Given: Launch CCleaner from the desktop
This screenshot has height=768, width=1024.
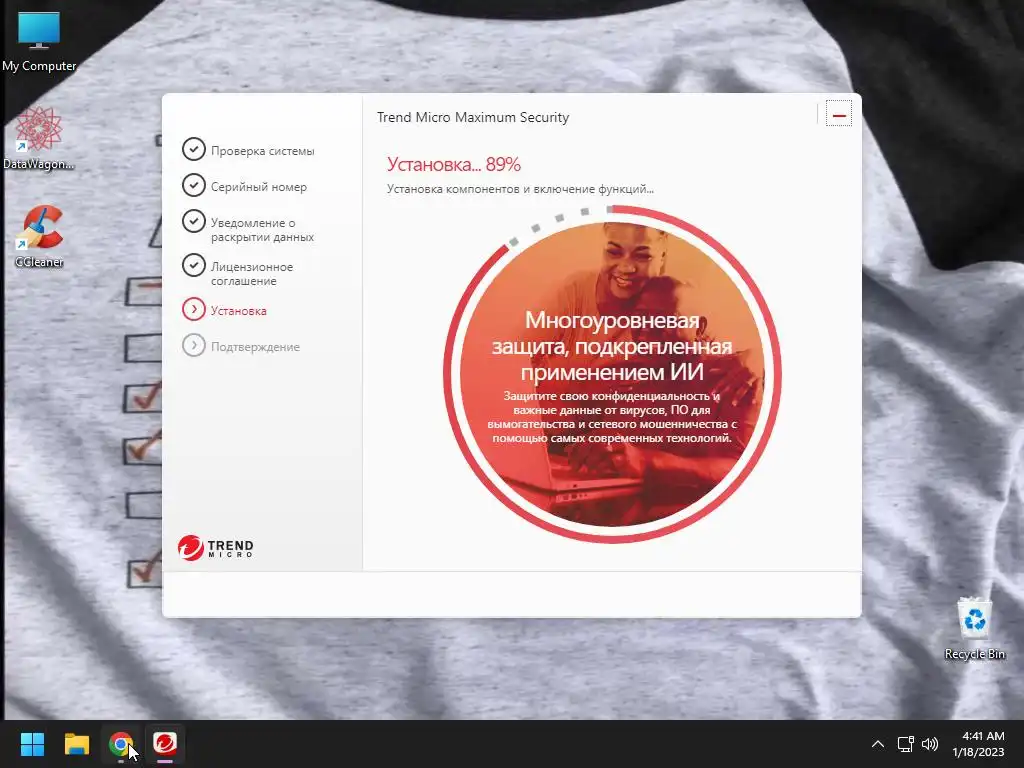Looking at the screenshot, I should click(x=39, y=237).
